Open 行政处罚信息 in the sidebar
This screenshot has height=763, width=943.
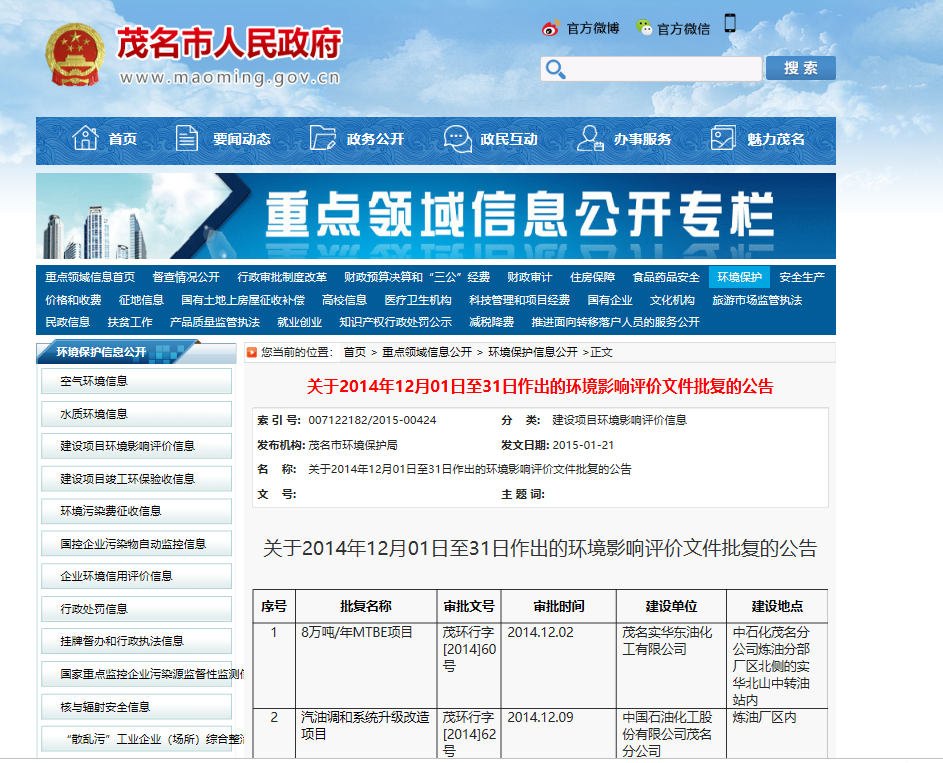[x=94, y=609]
